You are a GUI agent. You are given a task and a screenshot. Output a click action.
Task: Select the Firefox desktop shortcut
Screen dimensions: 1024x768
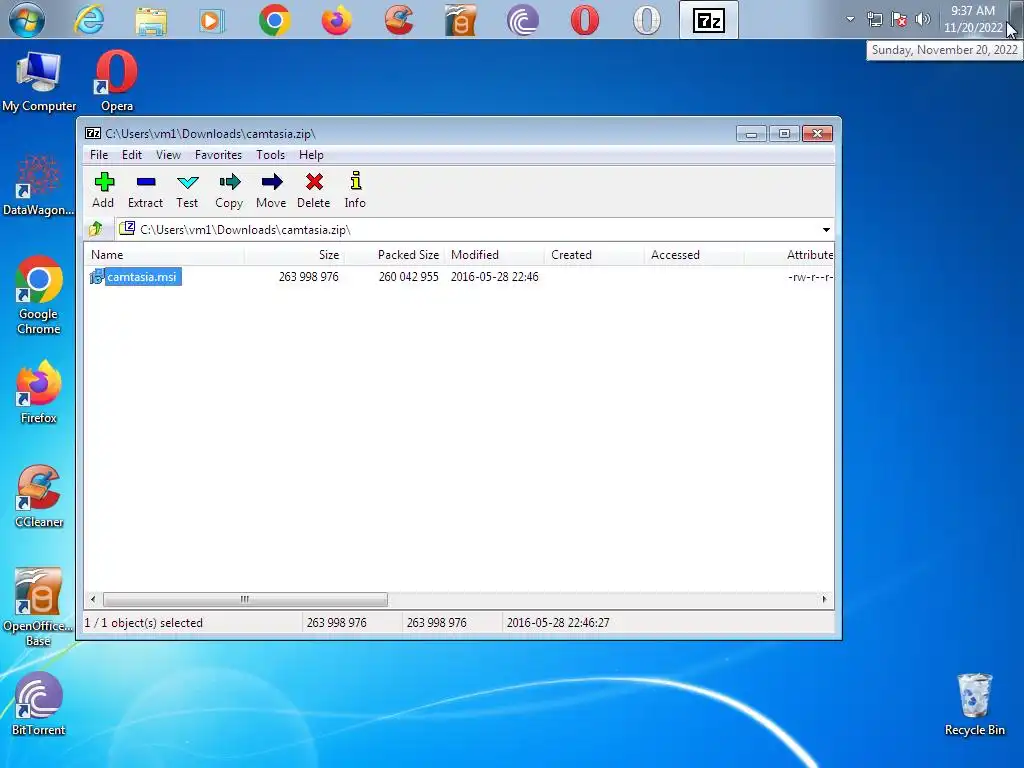pyautogui.click(x=39, y=392)
